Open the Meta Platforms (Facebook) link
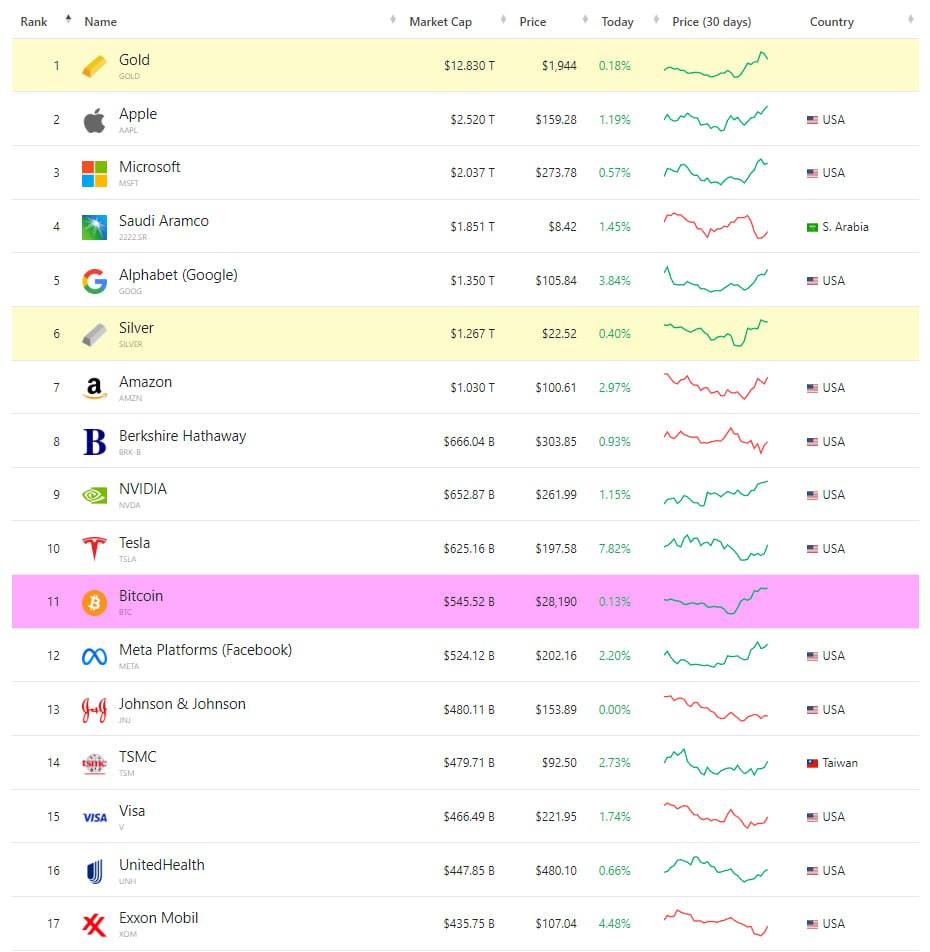This screenshot has width=930, height=952. [x=205, y=650]
